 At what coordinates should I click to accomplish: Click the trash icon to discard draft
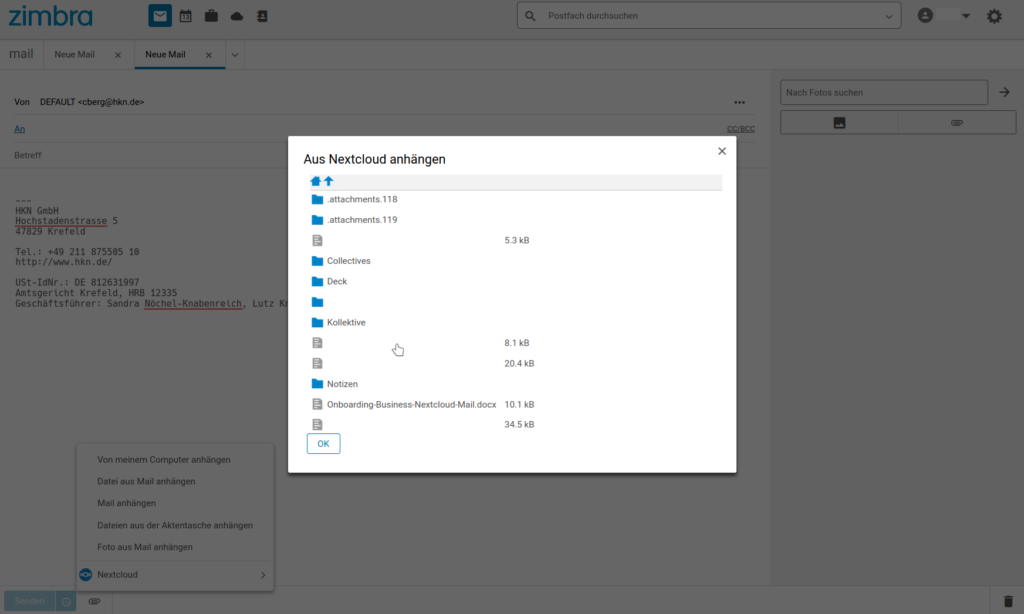pyautogui.click(x=1008, y=601)
